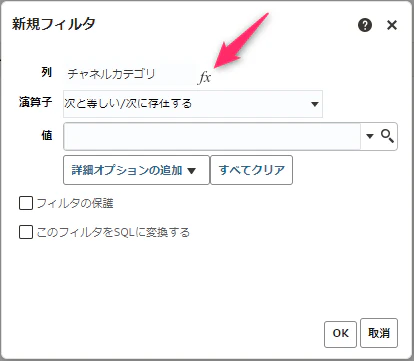
Task: Click the 値 label
Action: [x=47, y=135]
